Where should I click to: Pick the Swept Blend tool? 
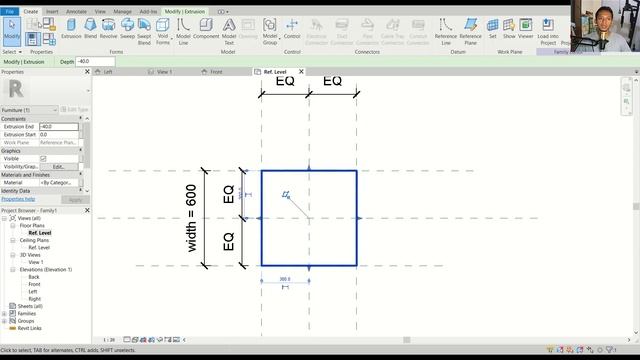pos(144,31)
